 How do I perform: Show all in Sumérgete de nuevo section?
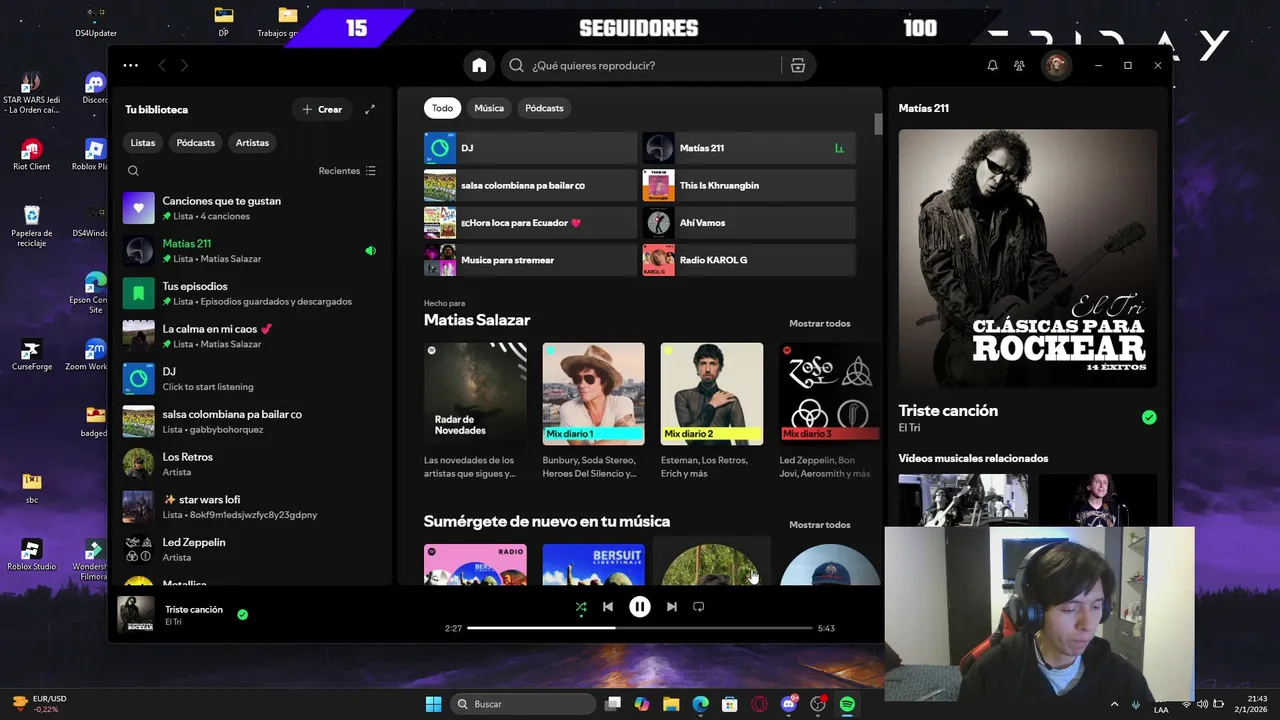[x=820, y=524]
